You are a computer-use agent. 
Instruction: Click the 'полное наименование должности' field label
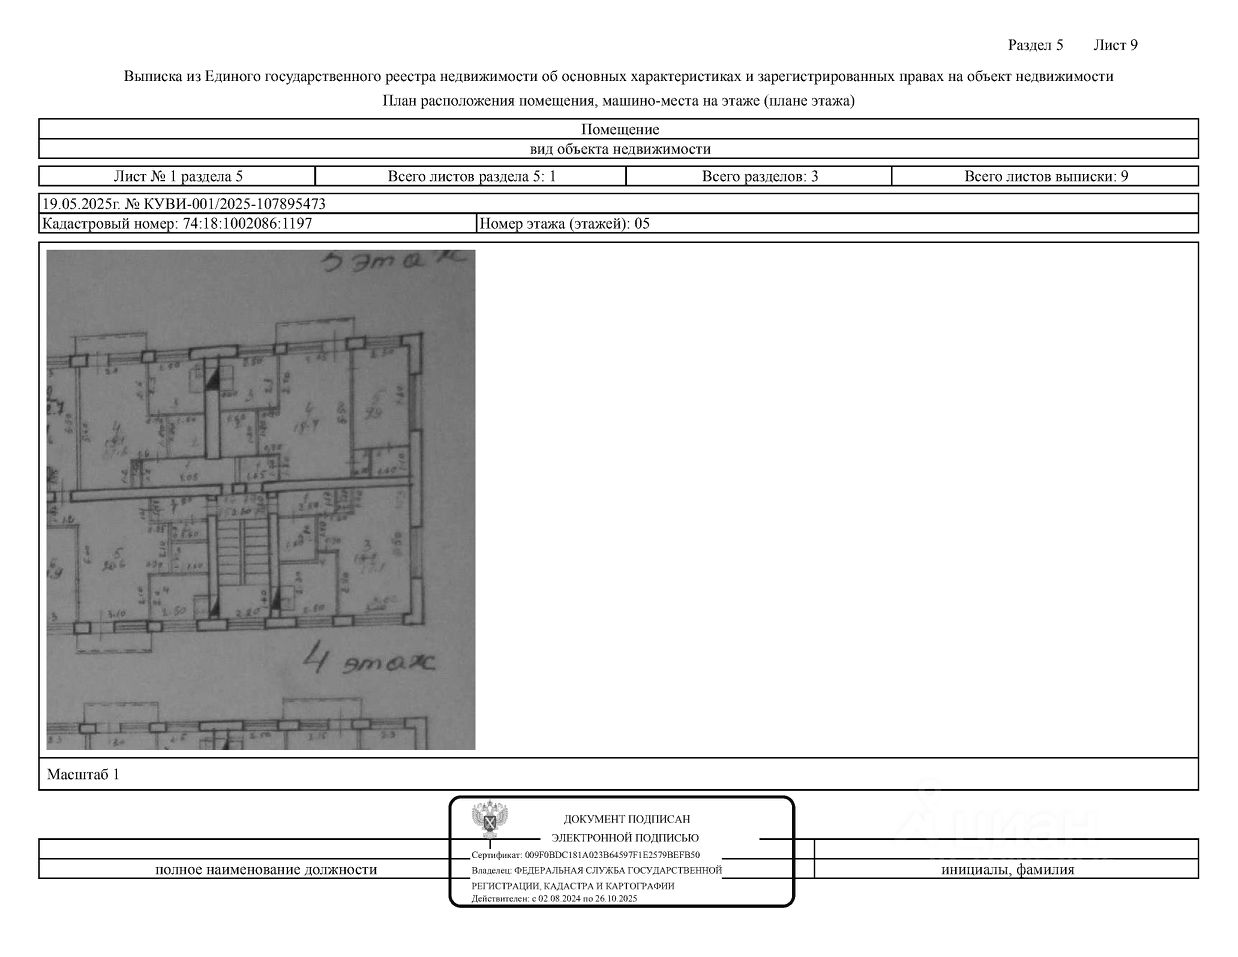(266, 870)
